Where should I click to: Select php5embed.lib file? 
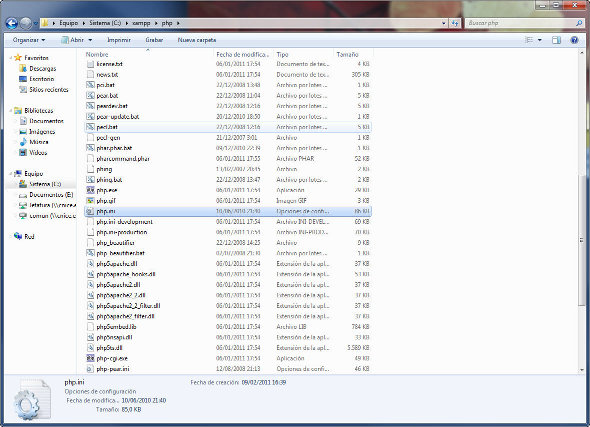coord(116,327)
